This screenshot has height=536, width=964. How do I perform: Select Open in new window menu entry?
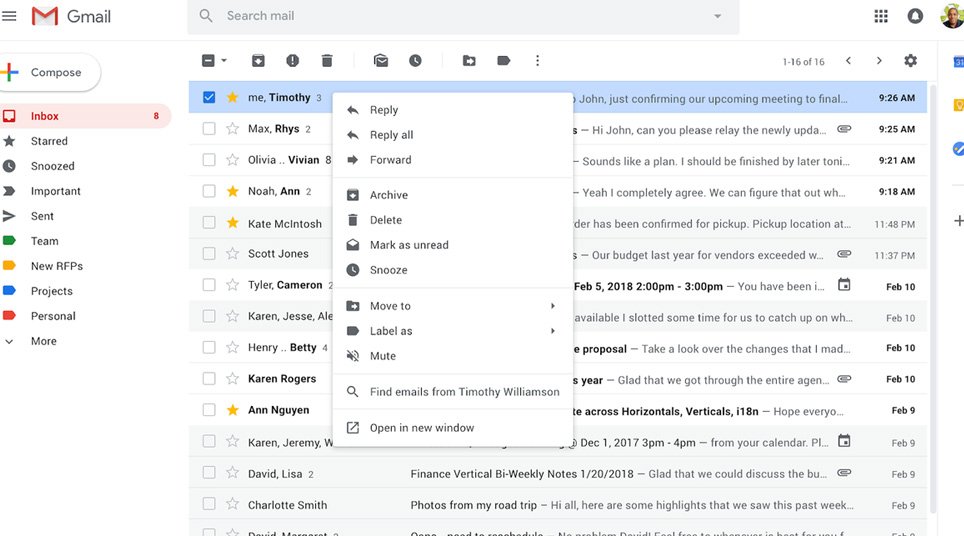tap(421, 428)
